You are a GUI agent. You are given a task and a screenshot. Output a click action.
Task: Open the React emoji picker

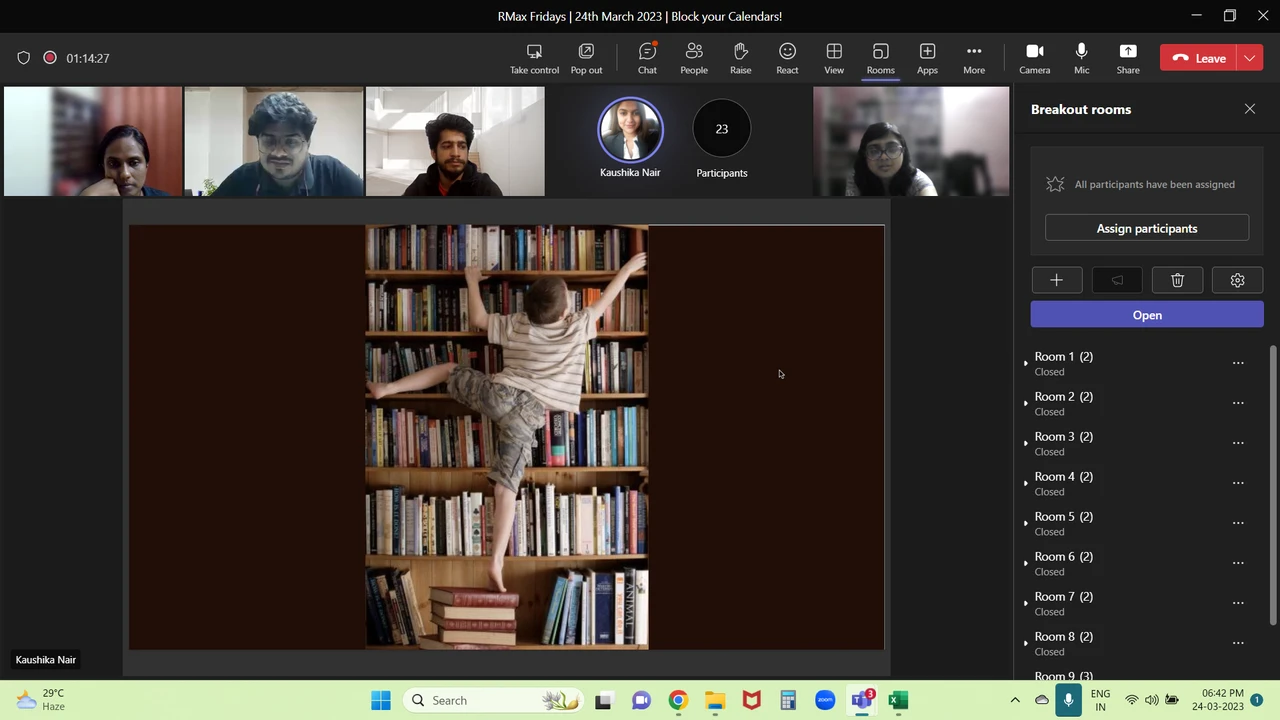(x=787, y=58)
